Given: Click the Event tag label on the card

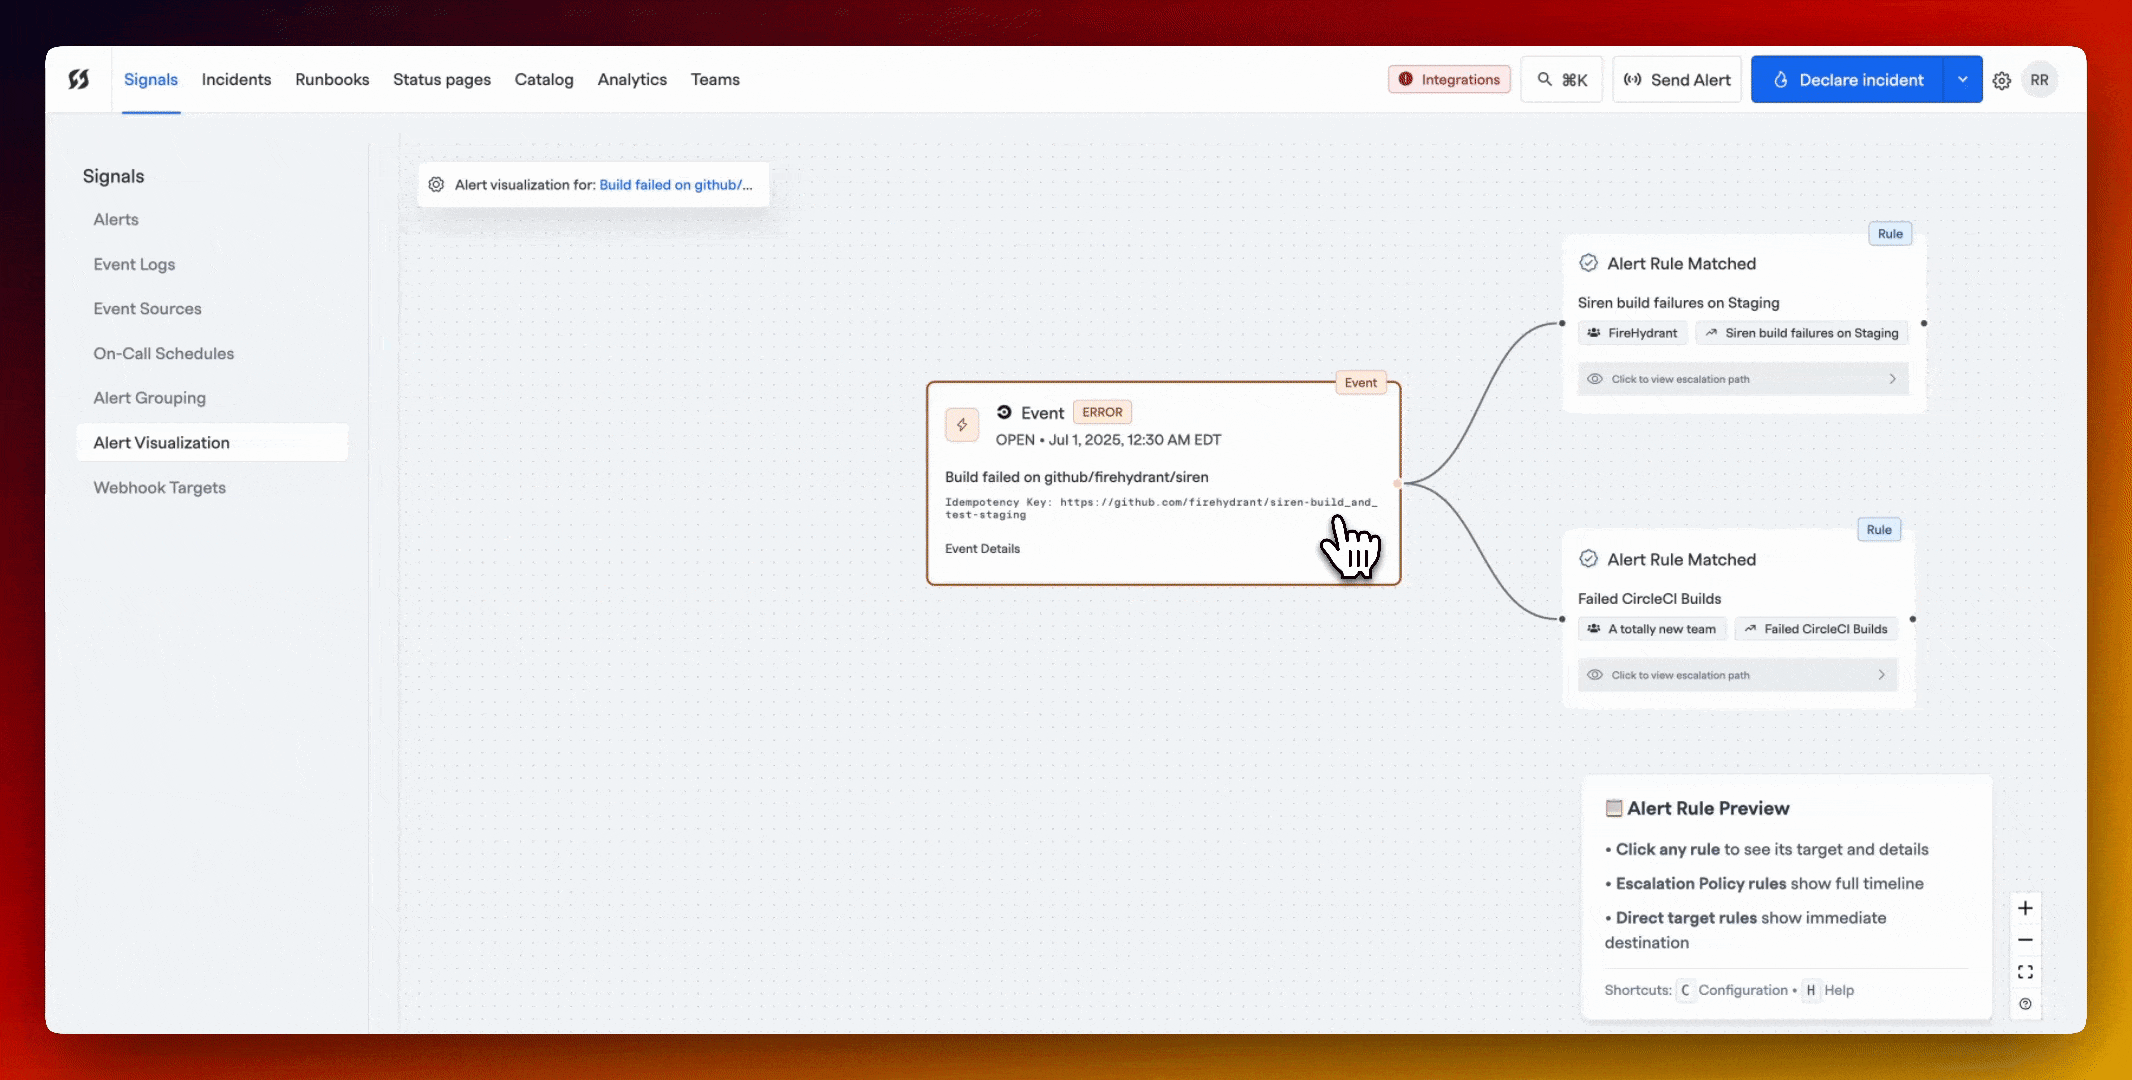Looking at the screenshot, I should point(1360,382).
